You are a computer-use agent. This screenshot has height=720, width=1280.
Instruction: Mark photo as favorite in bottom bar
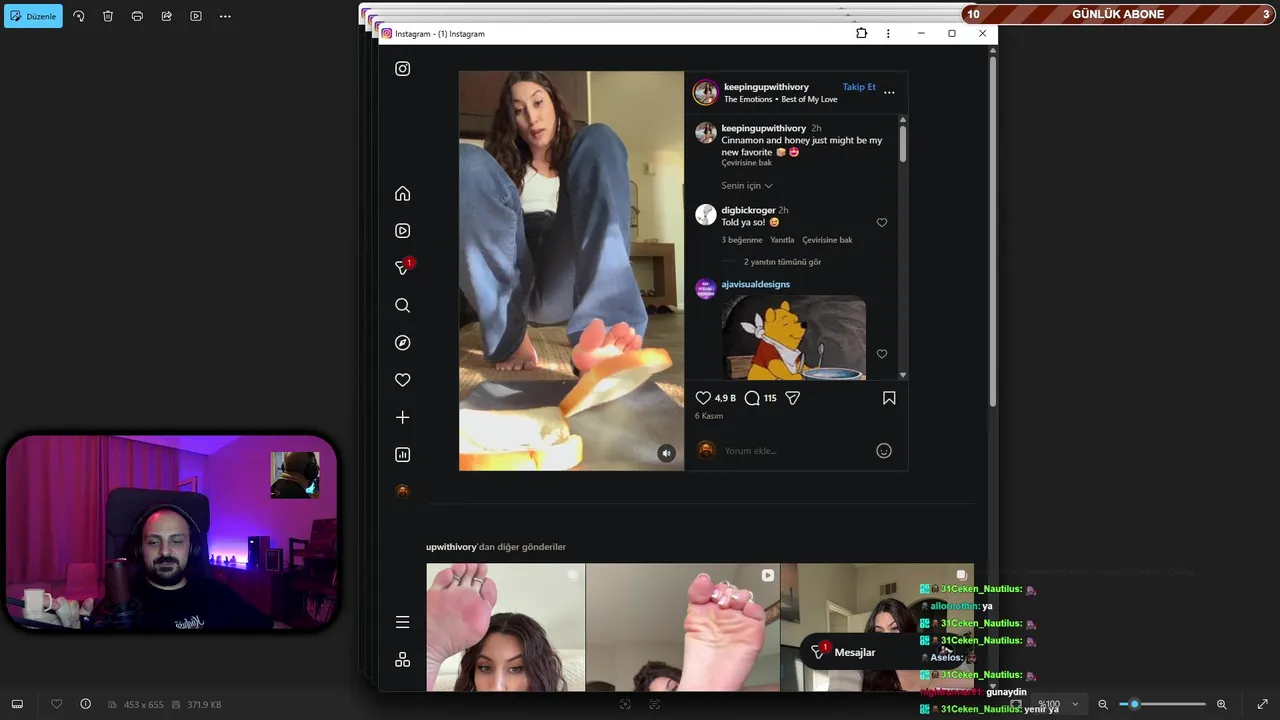[x=56, y=704]
